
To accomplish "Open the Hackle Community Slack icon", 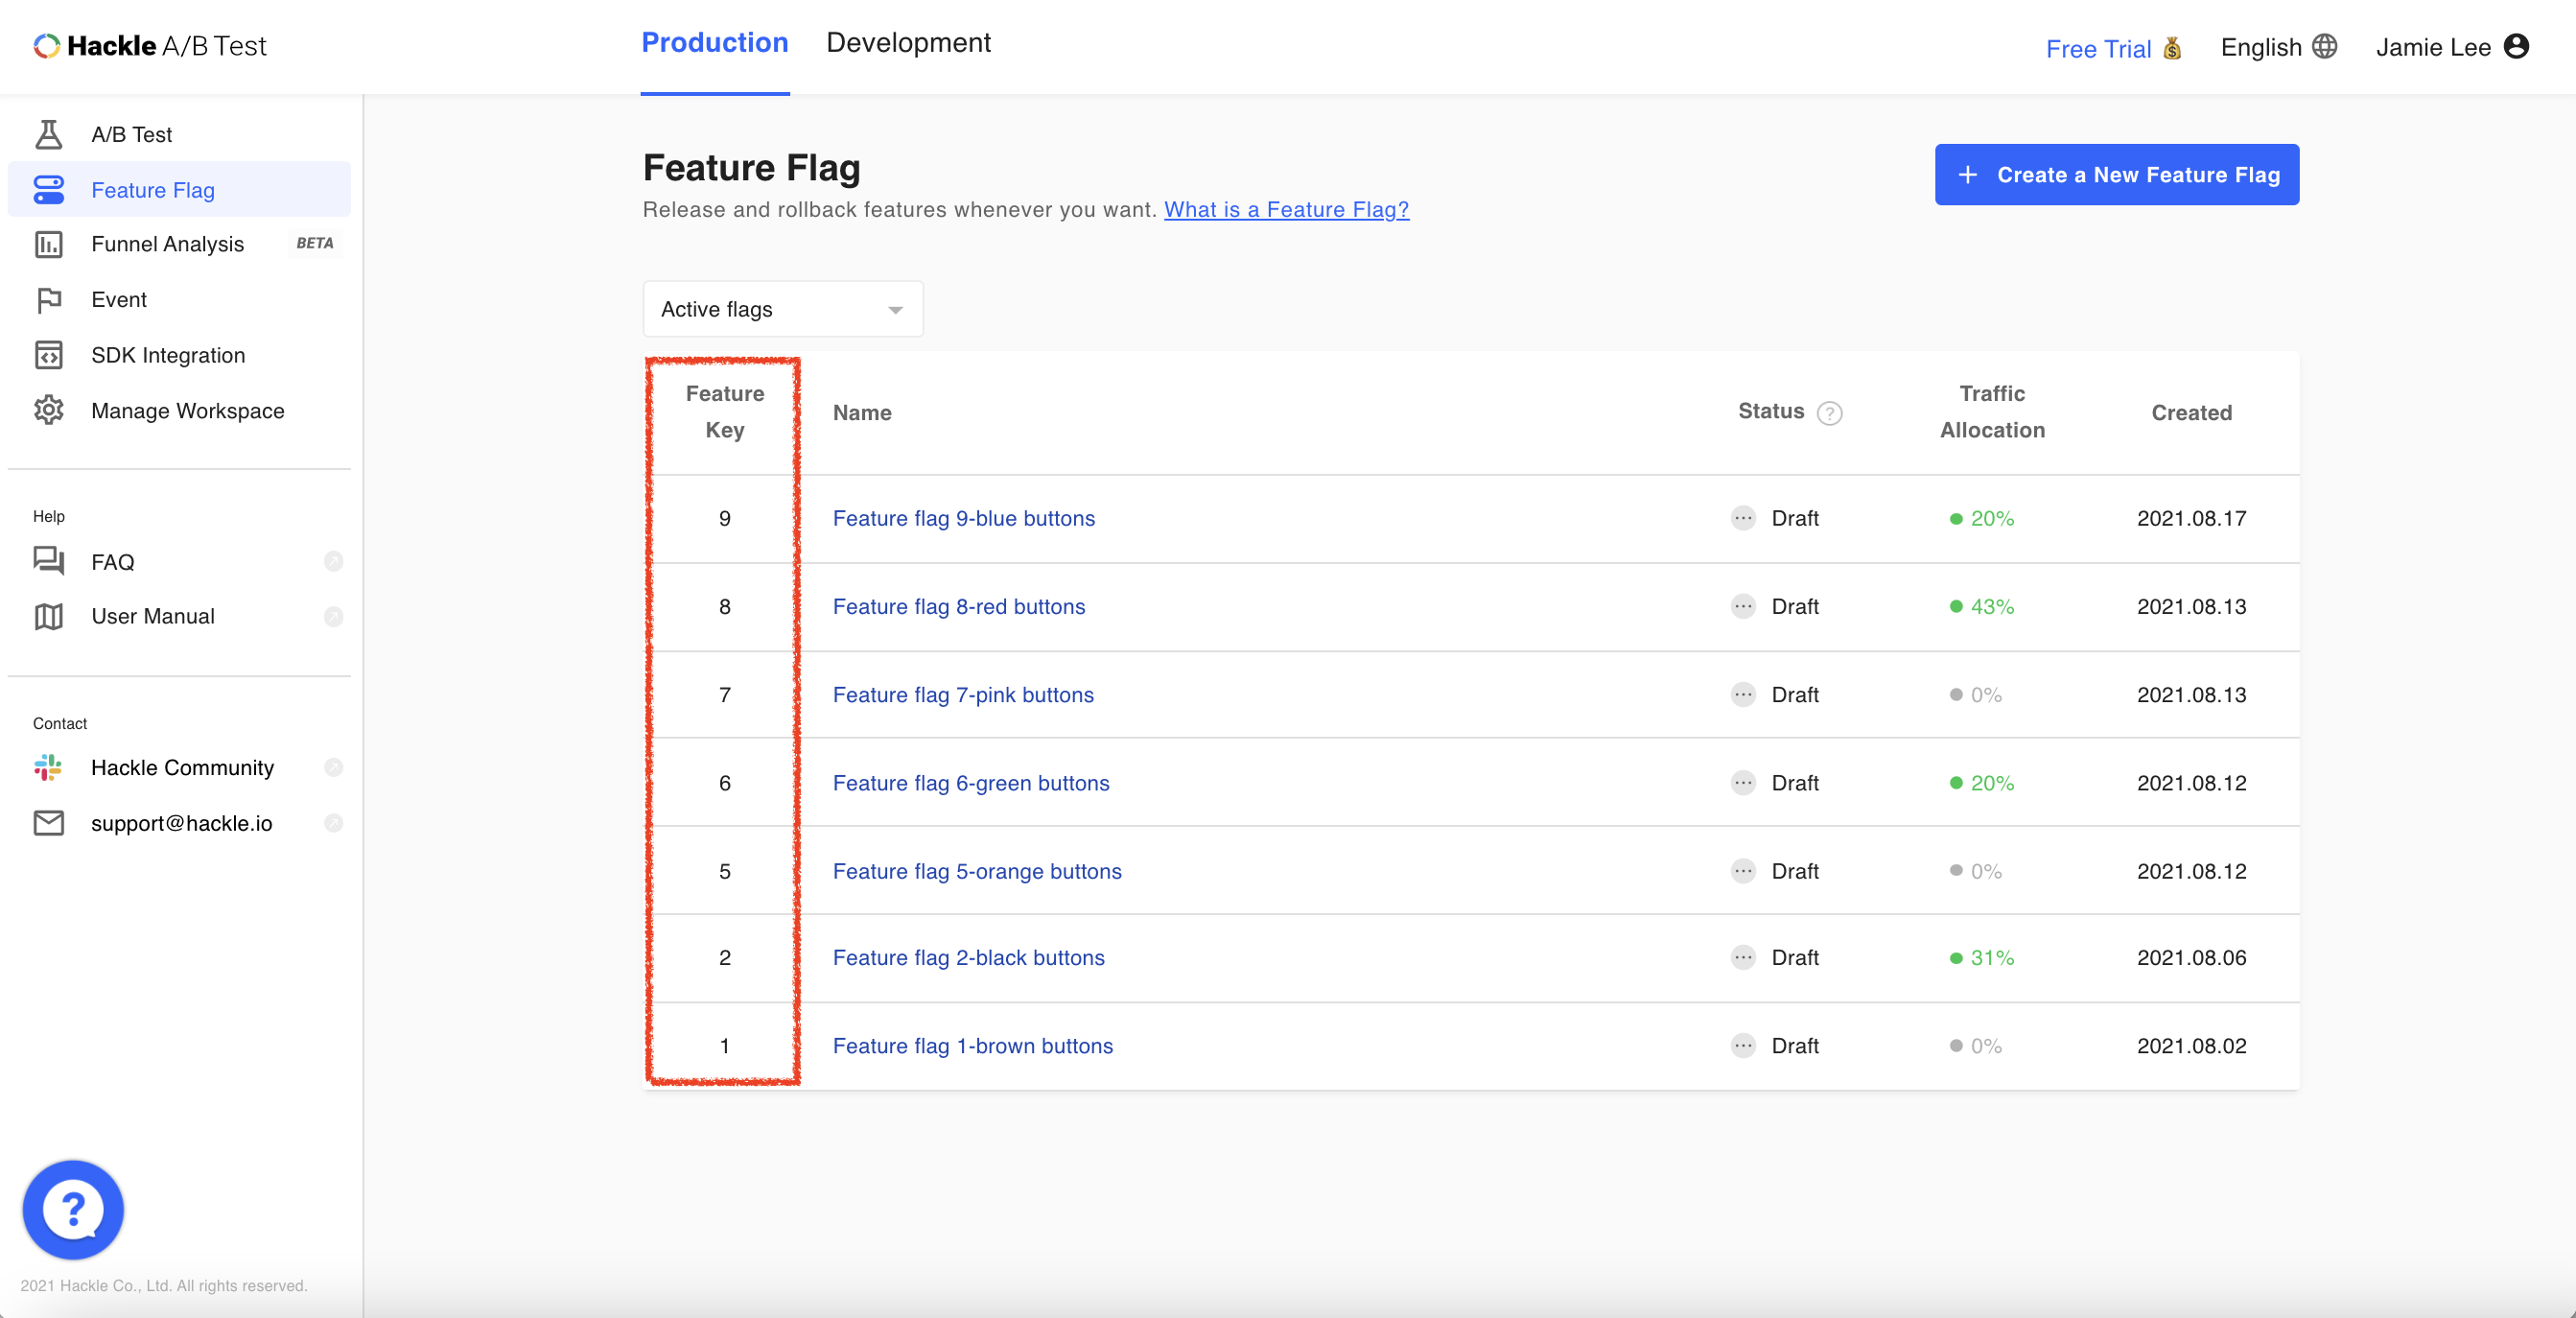I will tap(48, 767).
